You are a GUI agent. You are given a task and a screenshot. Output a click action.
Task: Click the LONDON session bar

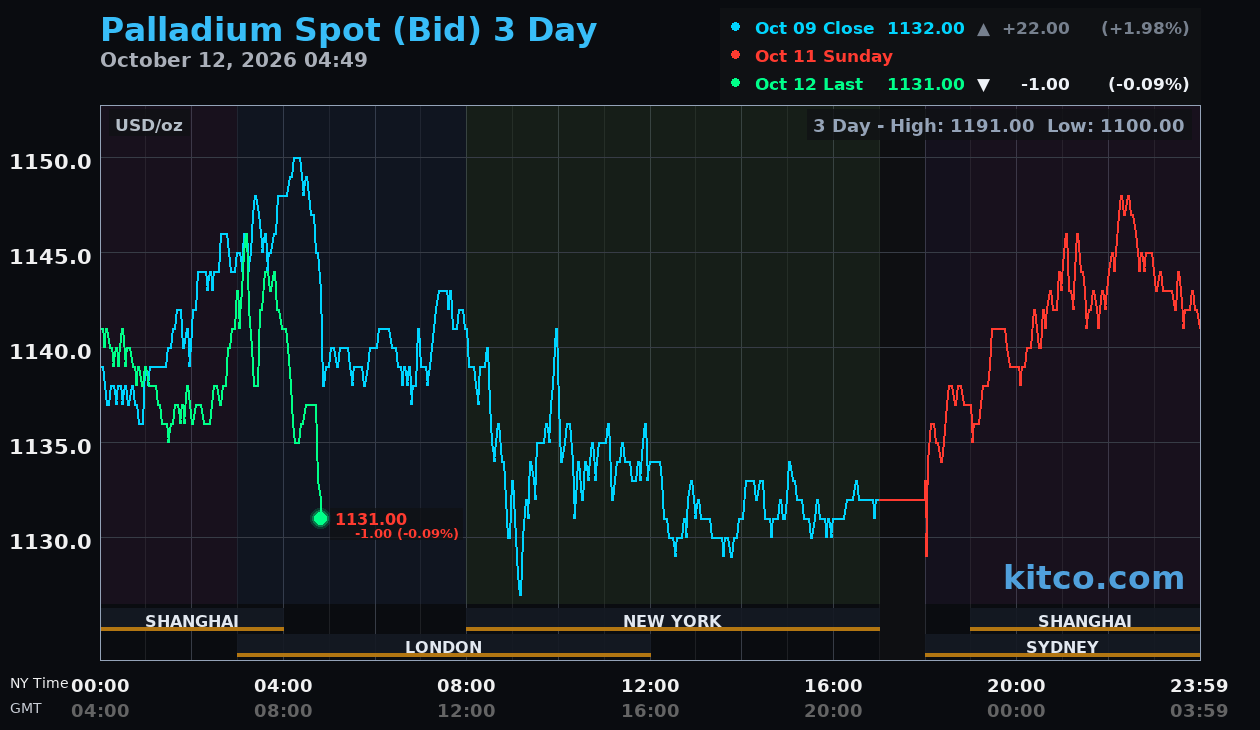(x=444, y=646)
